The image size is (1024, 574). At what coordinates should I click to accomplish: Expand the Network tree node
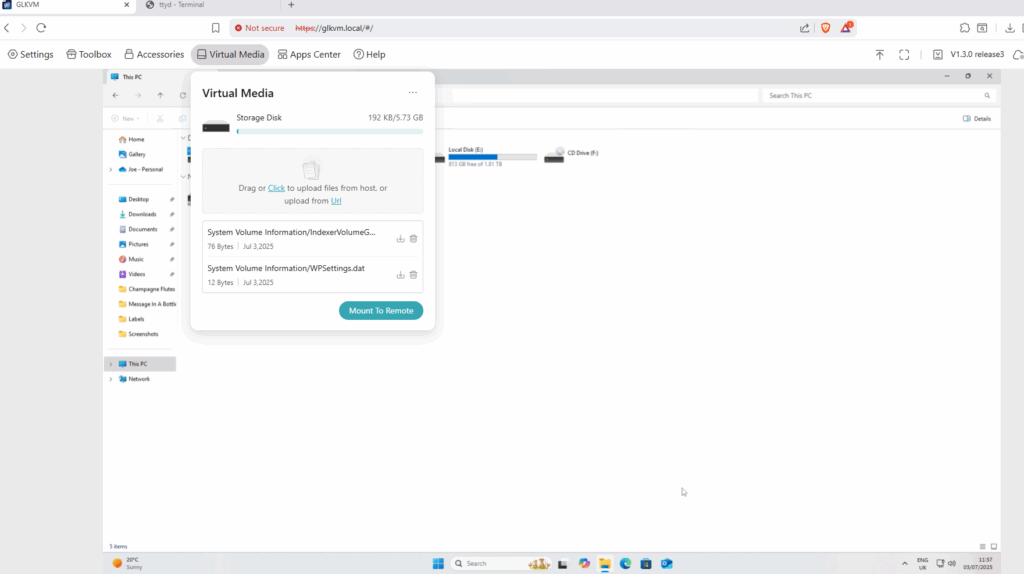(110, 379)
